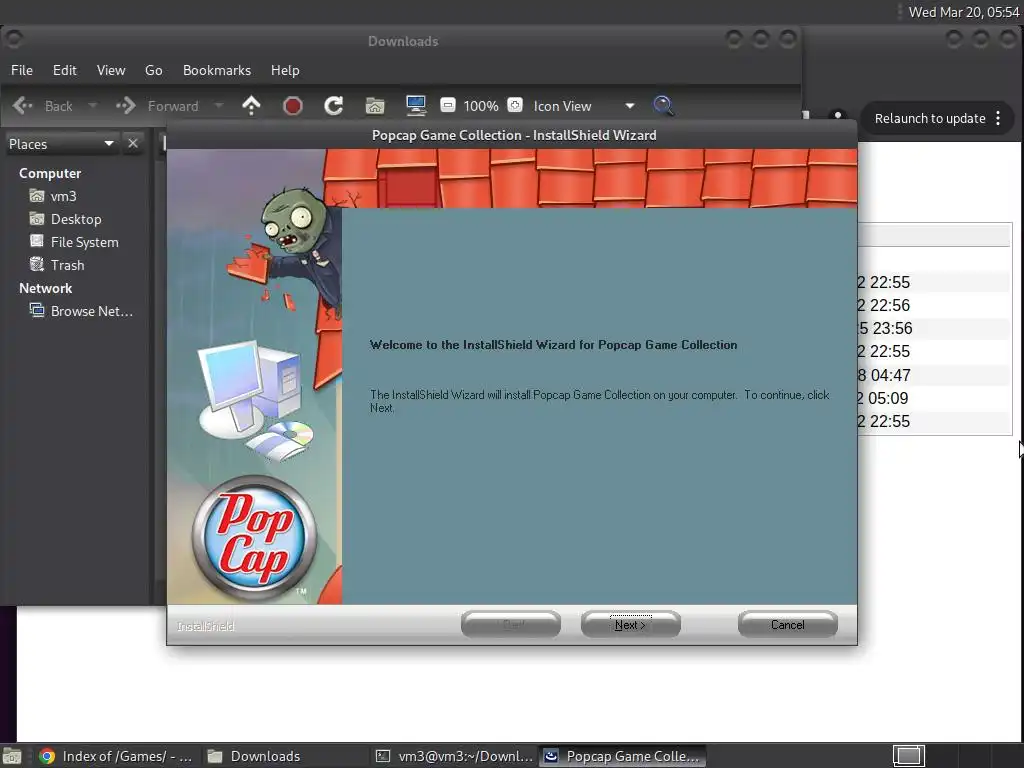This screenshot has height=768, width=1024.
Task: Click Relaunch to update in Chrome
Action: pyautogui.click(x=930, y=118)
